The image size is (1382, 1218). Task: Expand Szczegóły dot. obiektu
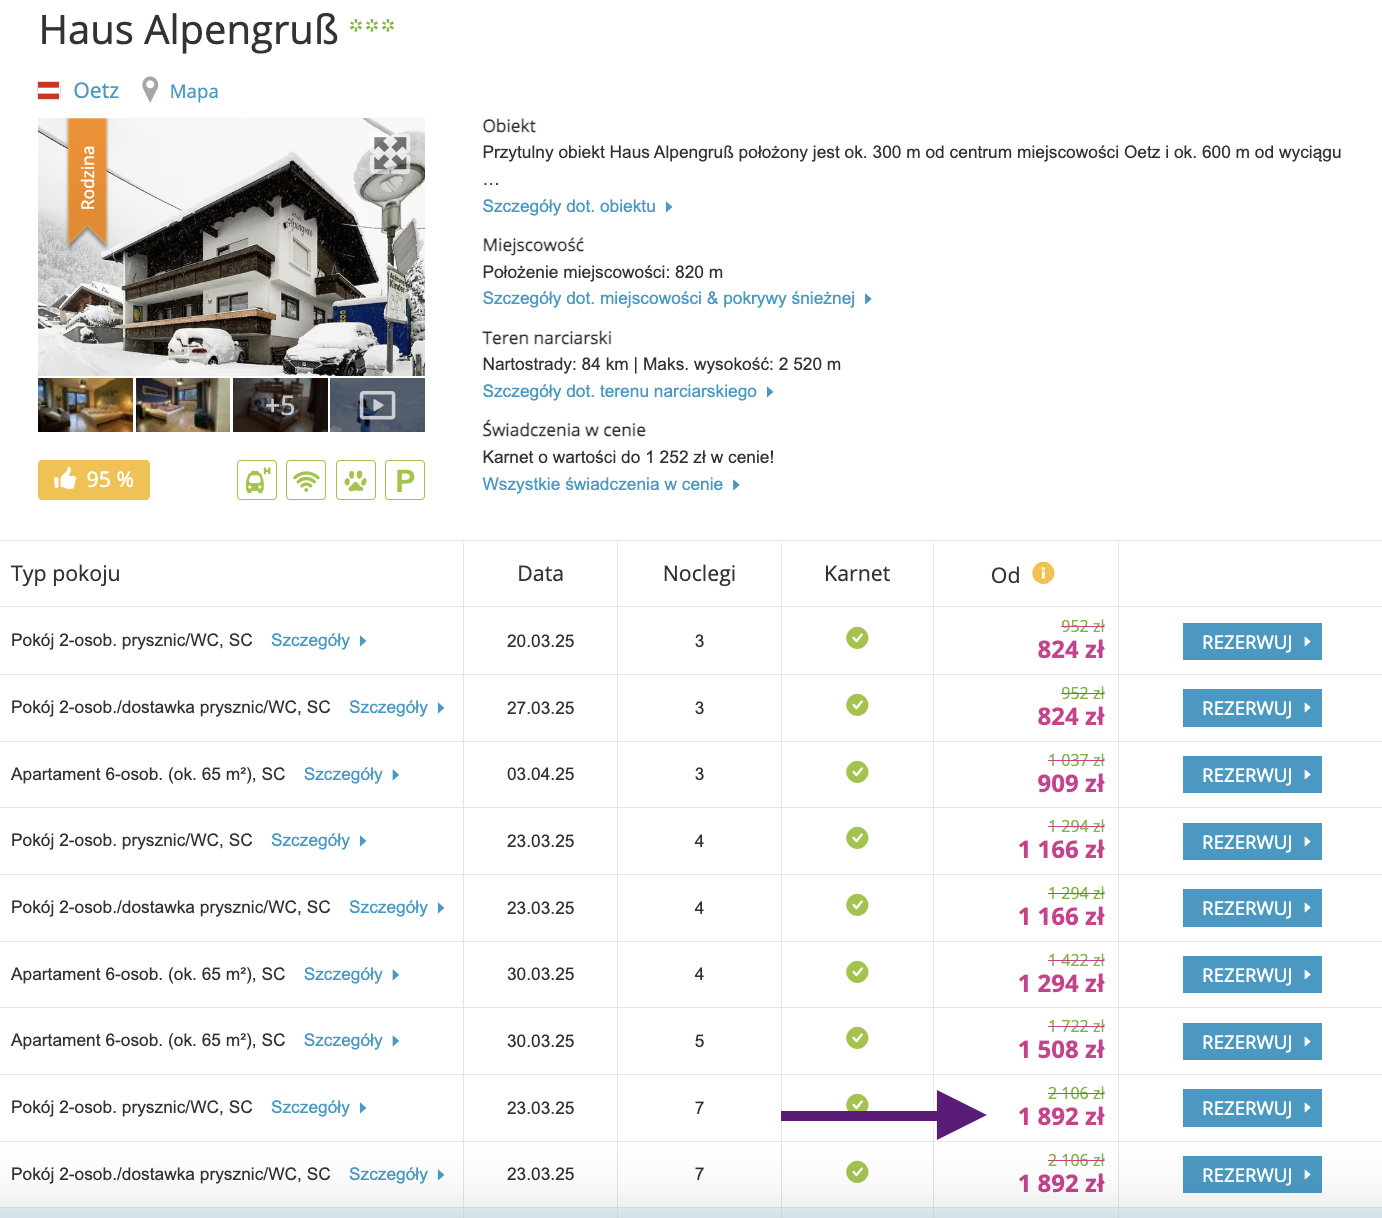pyautogui.click(x=577, y=206)
